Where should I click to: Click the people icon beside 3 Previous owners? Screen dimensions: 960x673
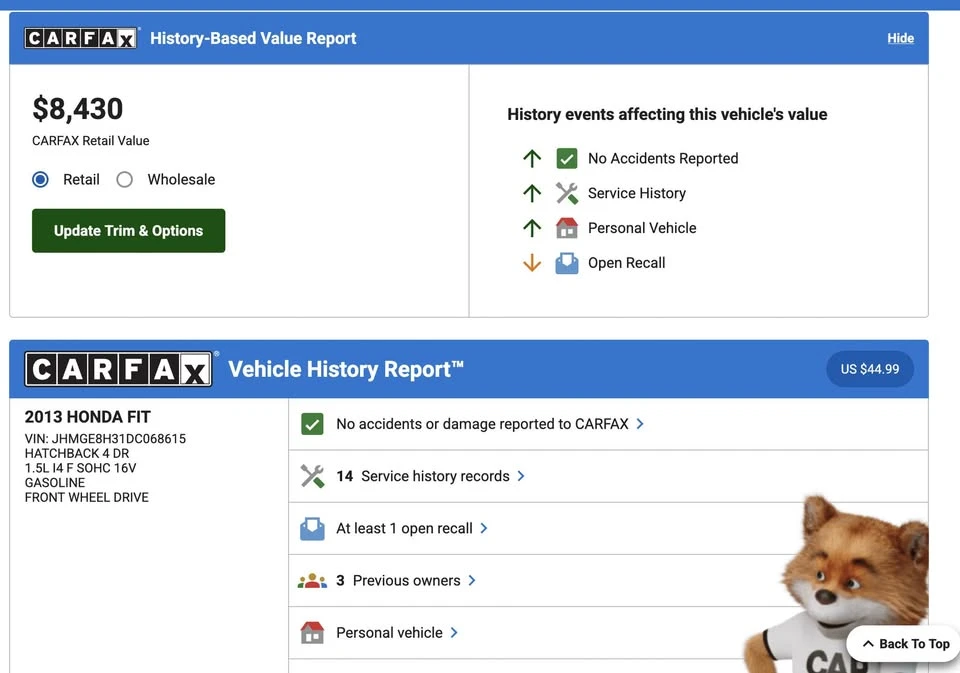coord(312,581)
